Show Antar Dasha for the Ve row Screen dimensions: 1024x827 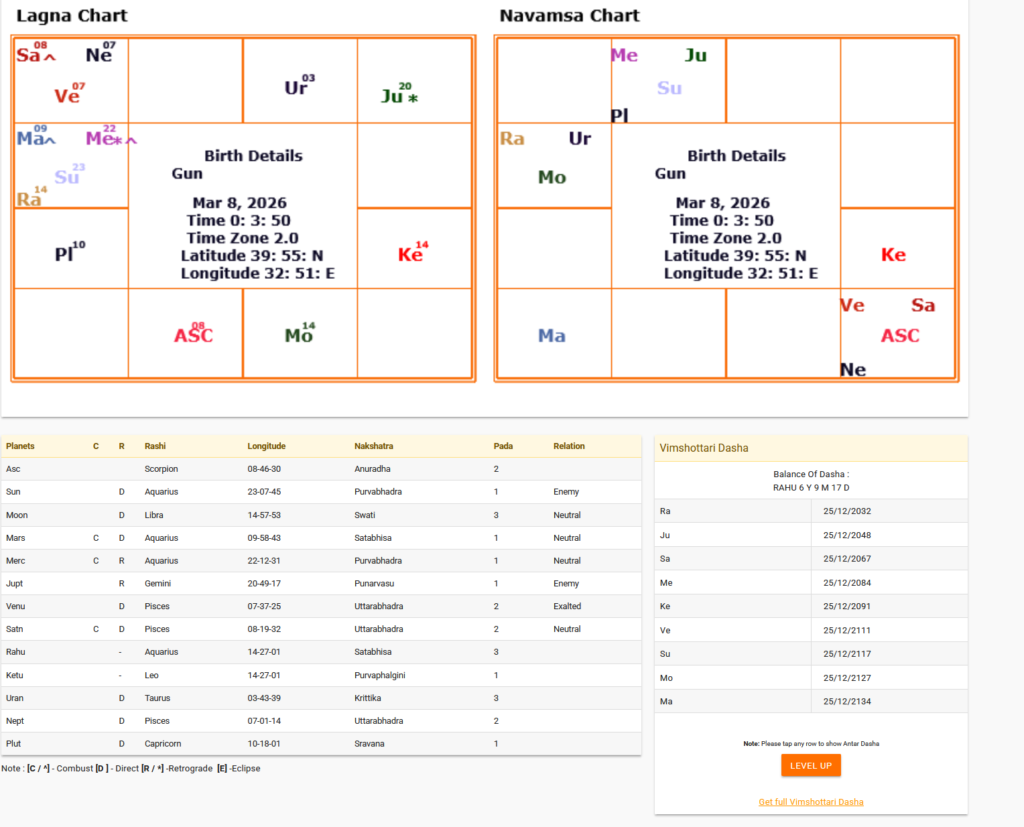810,630
